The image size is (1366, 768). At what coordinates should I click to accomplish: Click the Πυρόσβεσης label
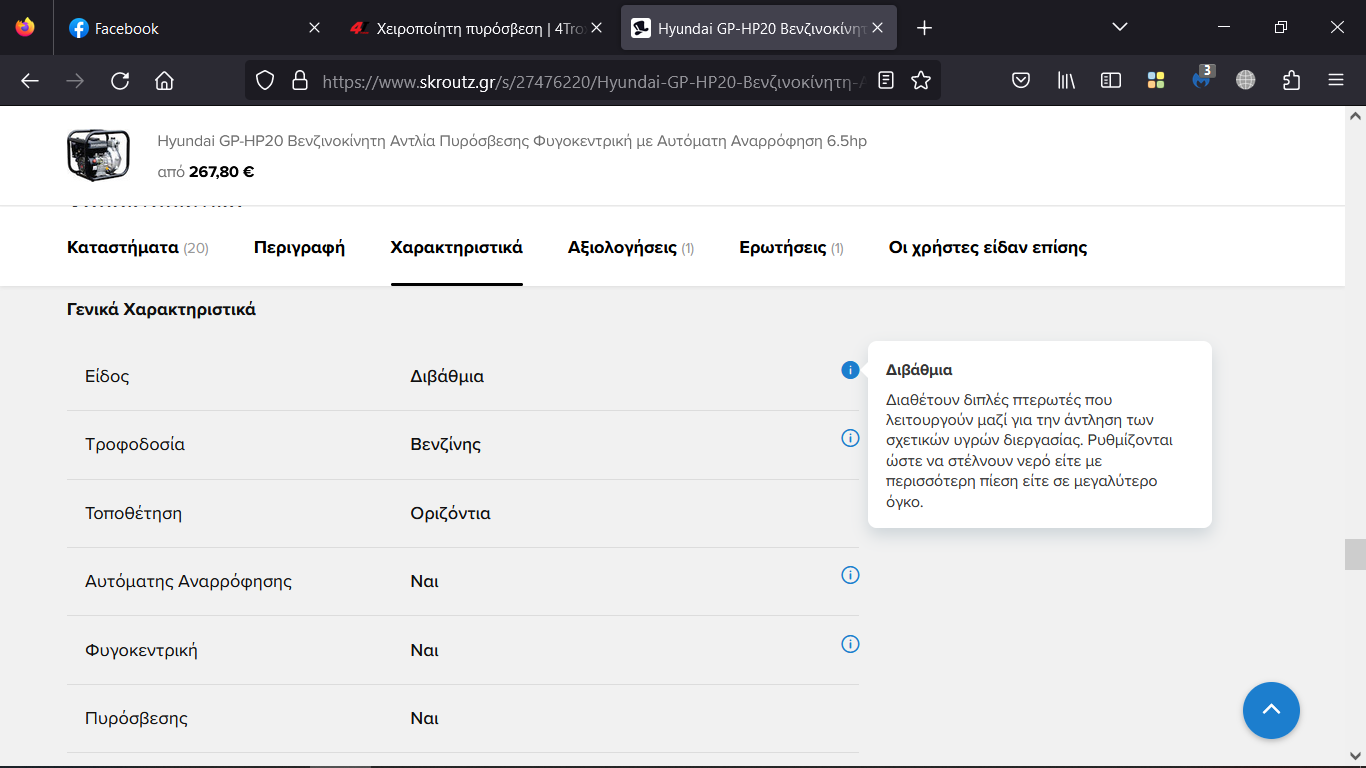136,718
